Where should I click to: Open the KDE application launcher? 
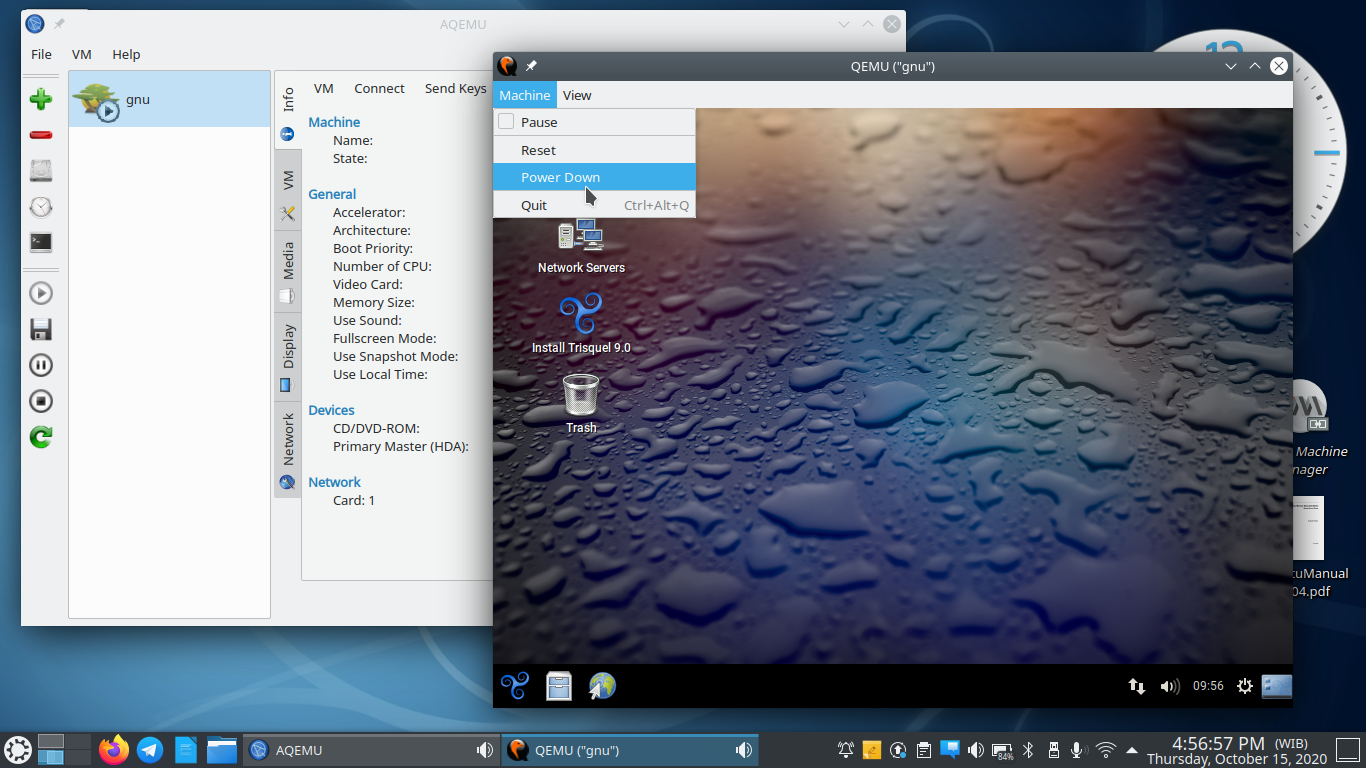tap(17, 749)
